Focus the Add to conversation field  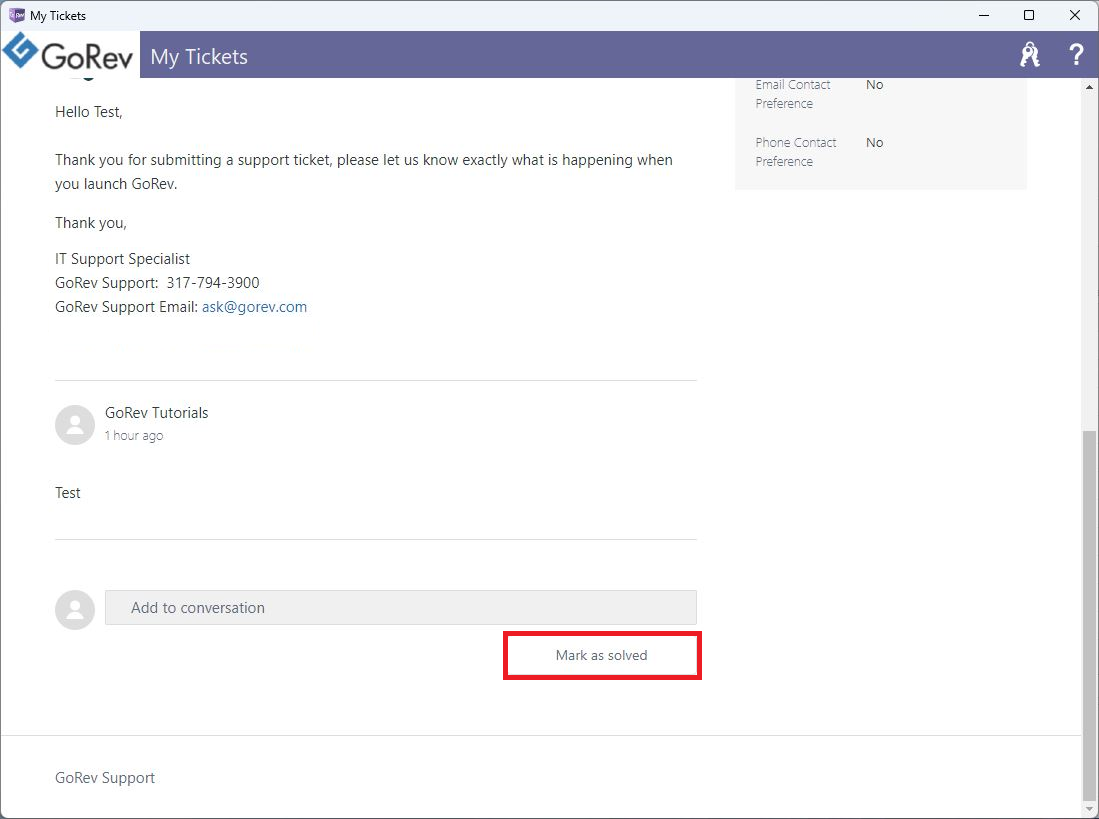coord(401,607)
